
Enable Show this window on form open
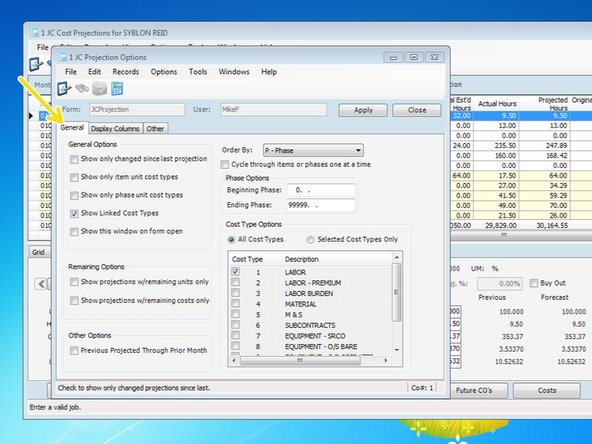click(x=74, y=231)
